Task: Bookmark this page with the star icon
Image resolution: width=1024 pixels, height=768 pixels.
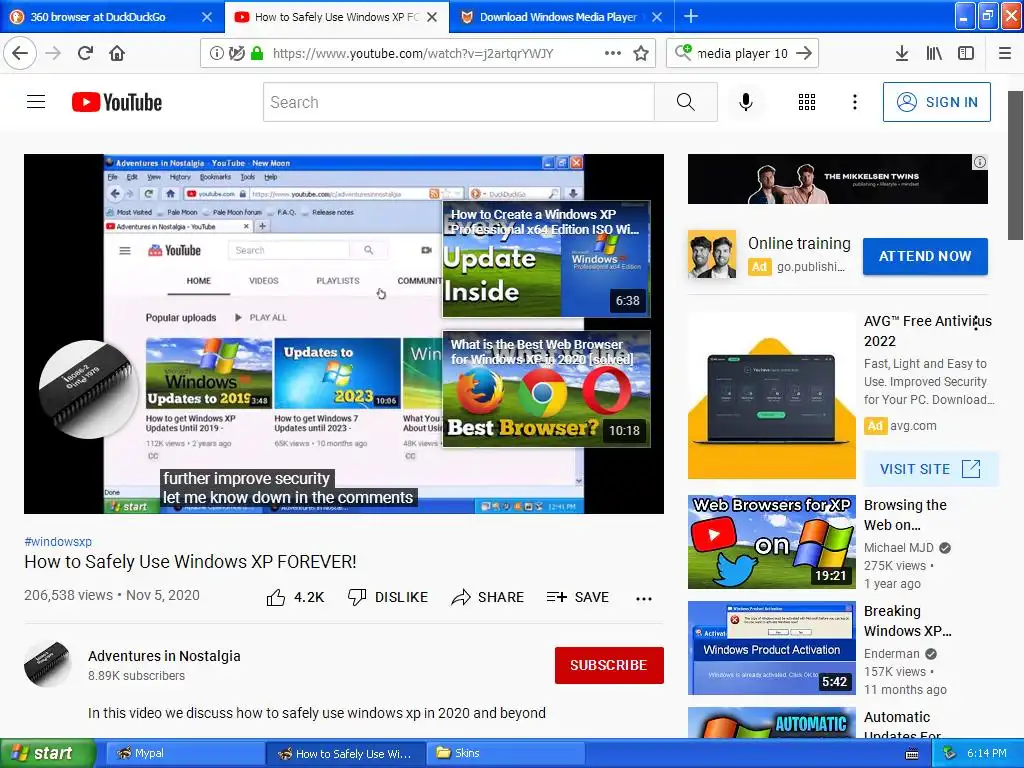Action: pos(641,54)
